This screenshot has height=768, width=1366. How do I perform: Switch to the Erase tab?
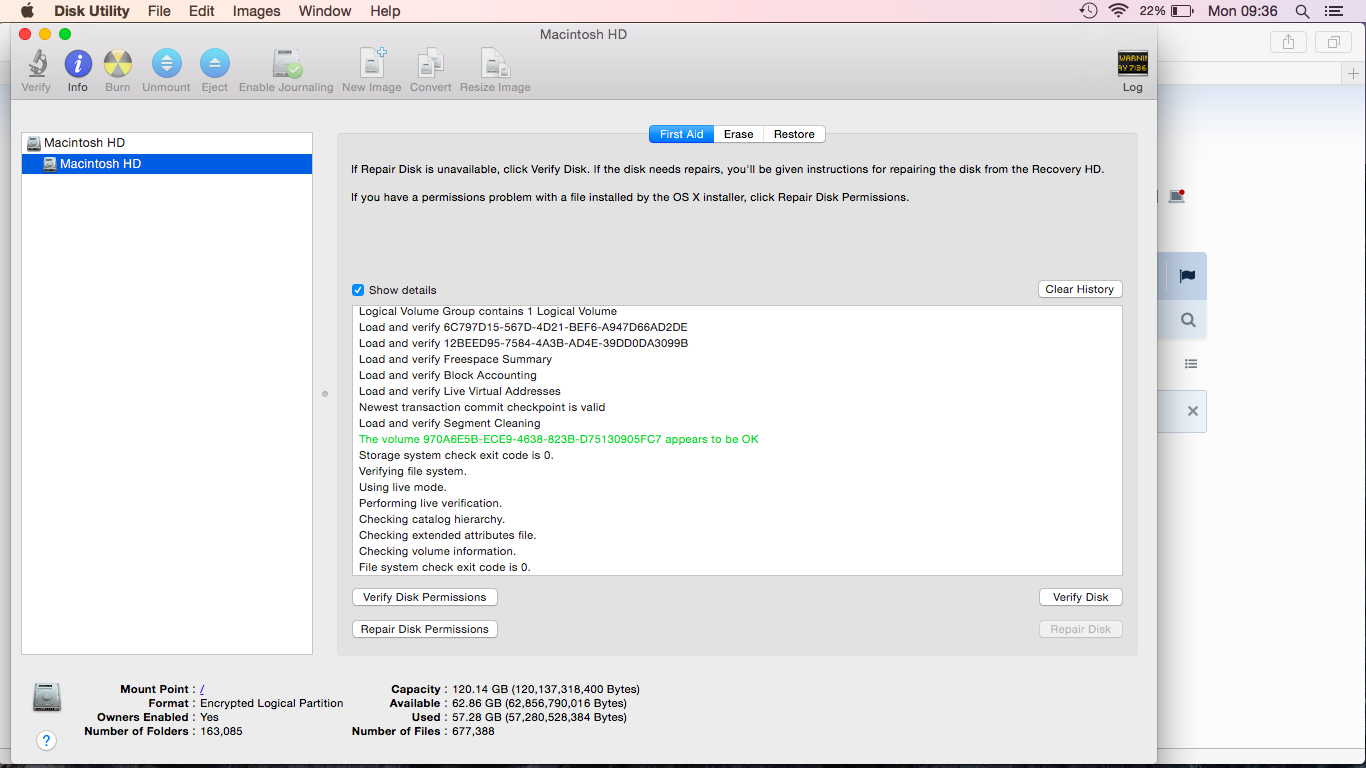(739, 134)
